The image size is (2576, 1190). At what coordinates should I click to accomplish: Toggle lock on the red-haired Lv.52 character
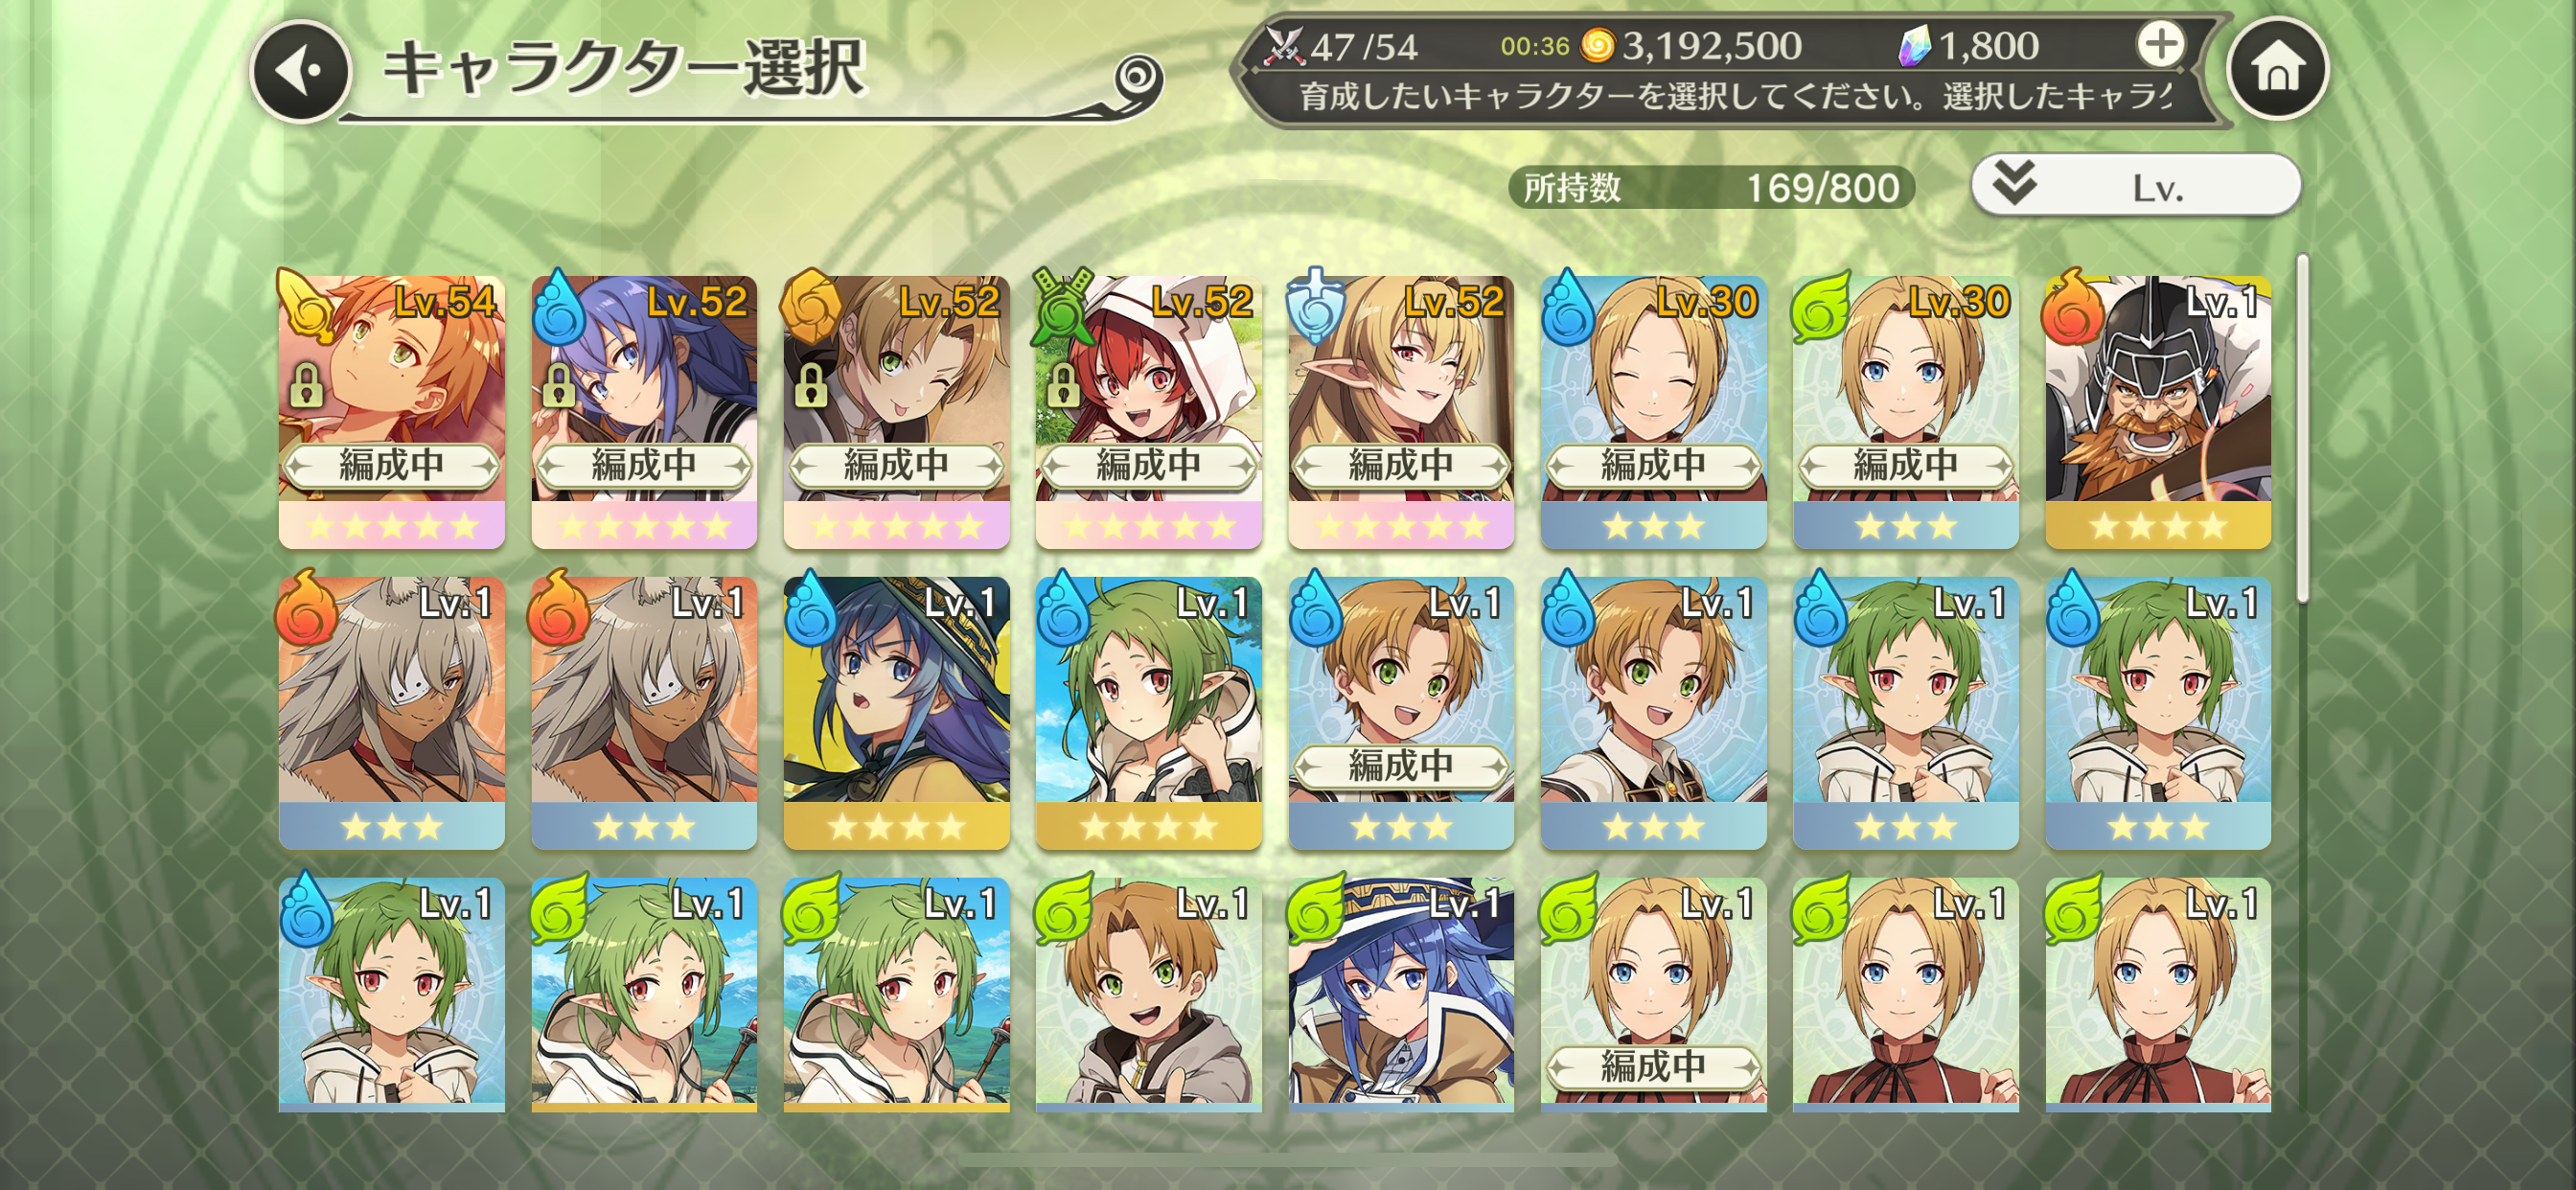tap(1063, 384)
